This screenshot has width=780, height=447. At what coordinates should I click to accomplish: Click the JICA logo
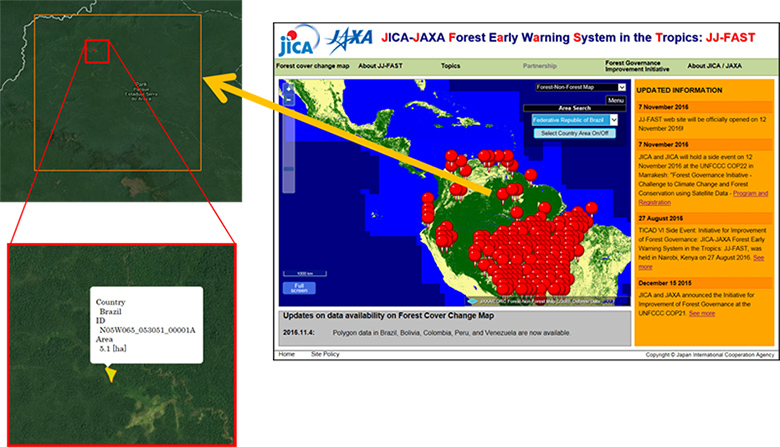click(x=298, y=41)
